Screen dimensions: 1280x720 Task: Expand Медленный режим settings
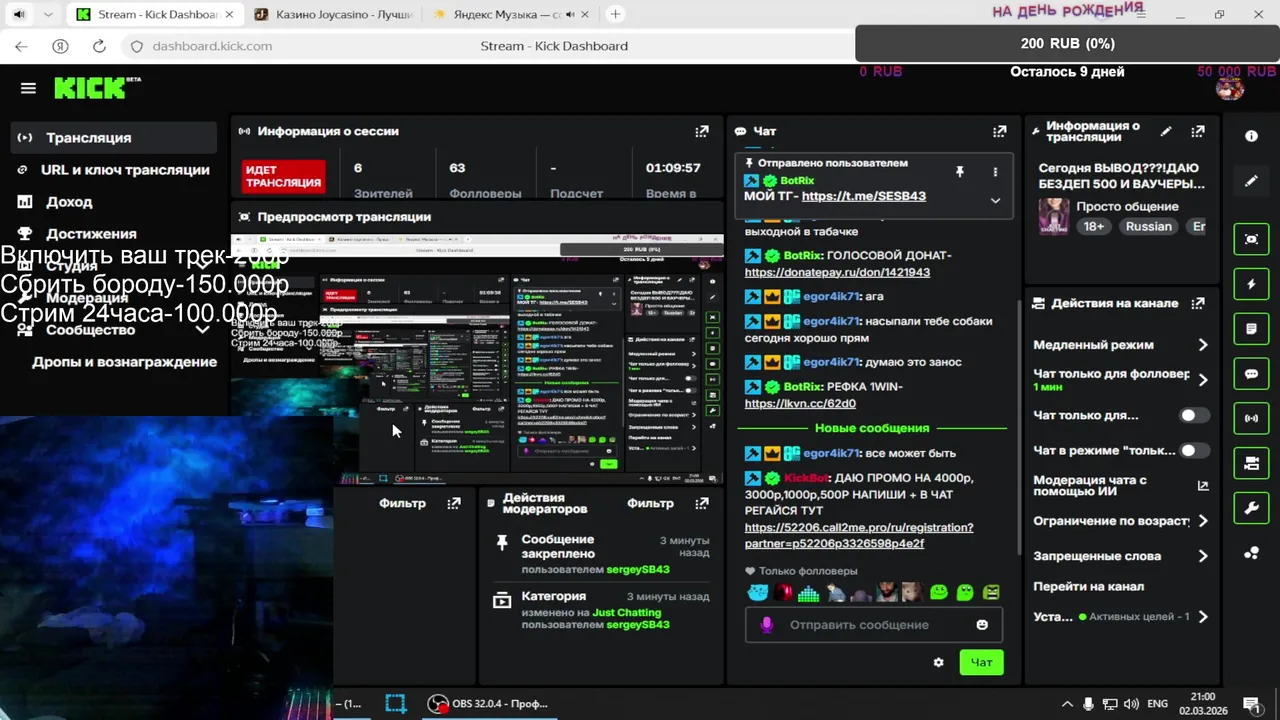(1203, 345)
